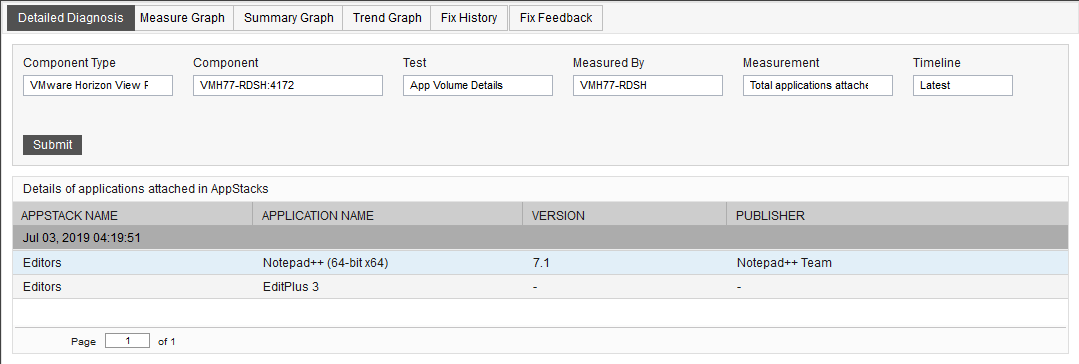Switch to the Detailed Diagnosis tab

pyautogui.click(x=71, y=18)
